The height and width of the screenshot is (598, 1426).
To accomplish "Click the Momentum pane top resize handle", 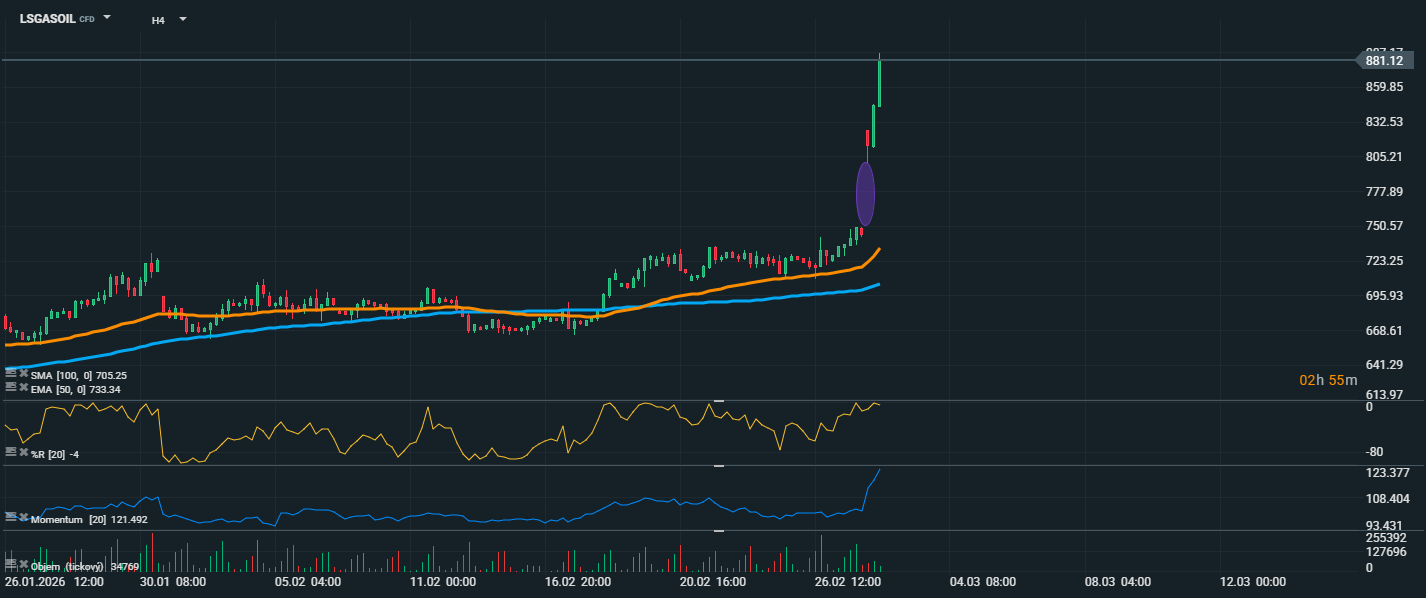I will (x=717, y=466).
